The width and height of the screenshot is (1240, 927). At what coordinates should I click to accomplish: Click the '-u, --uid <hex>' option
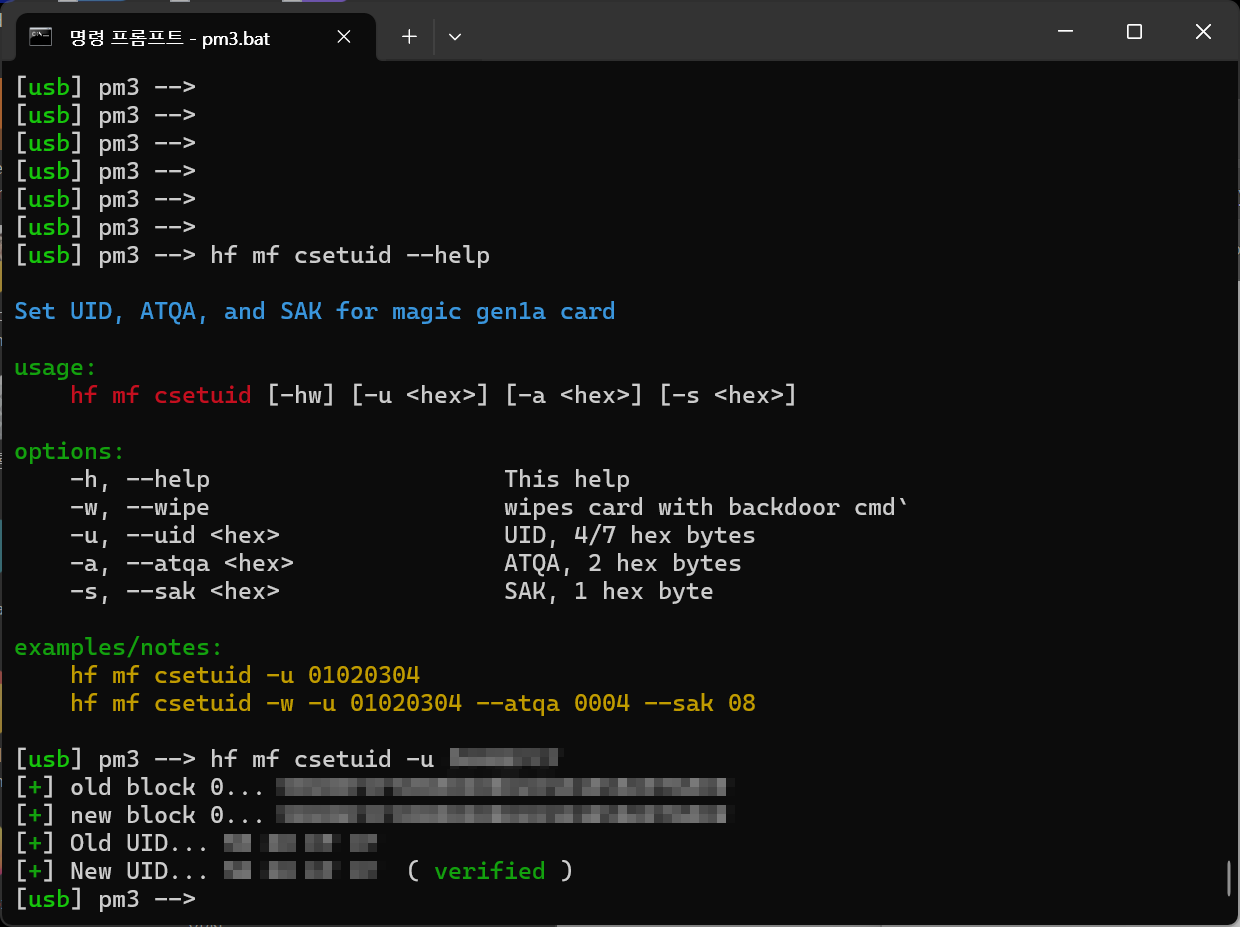175,535
